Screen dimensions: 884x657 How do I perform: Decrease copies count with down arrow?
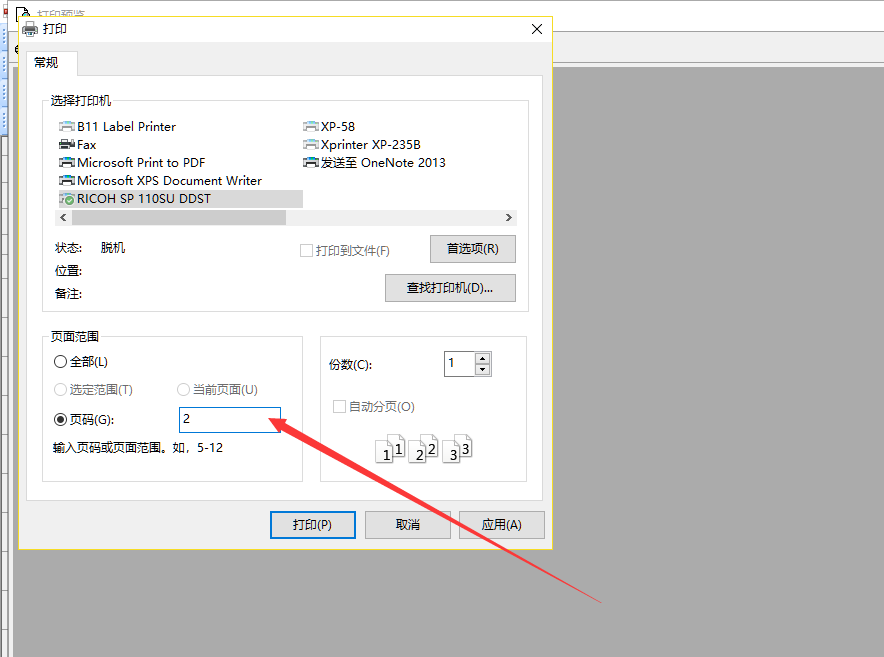[483, 370]
